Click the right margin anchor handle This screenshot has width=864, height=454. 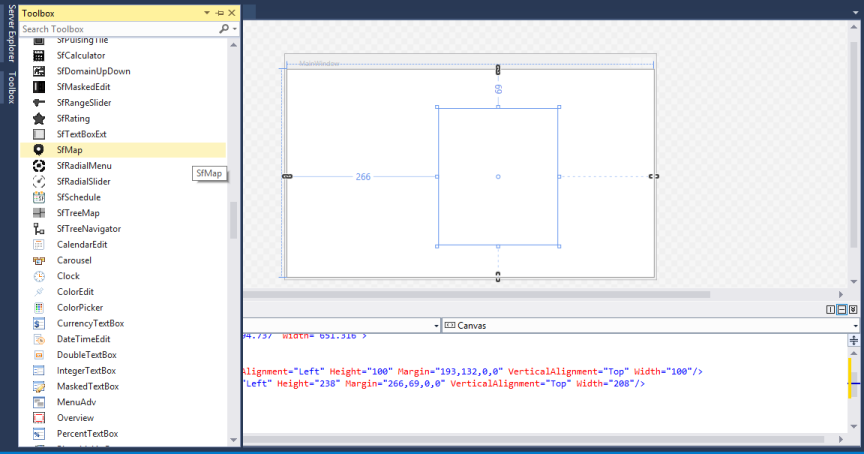(x=654, y=176)
